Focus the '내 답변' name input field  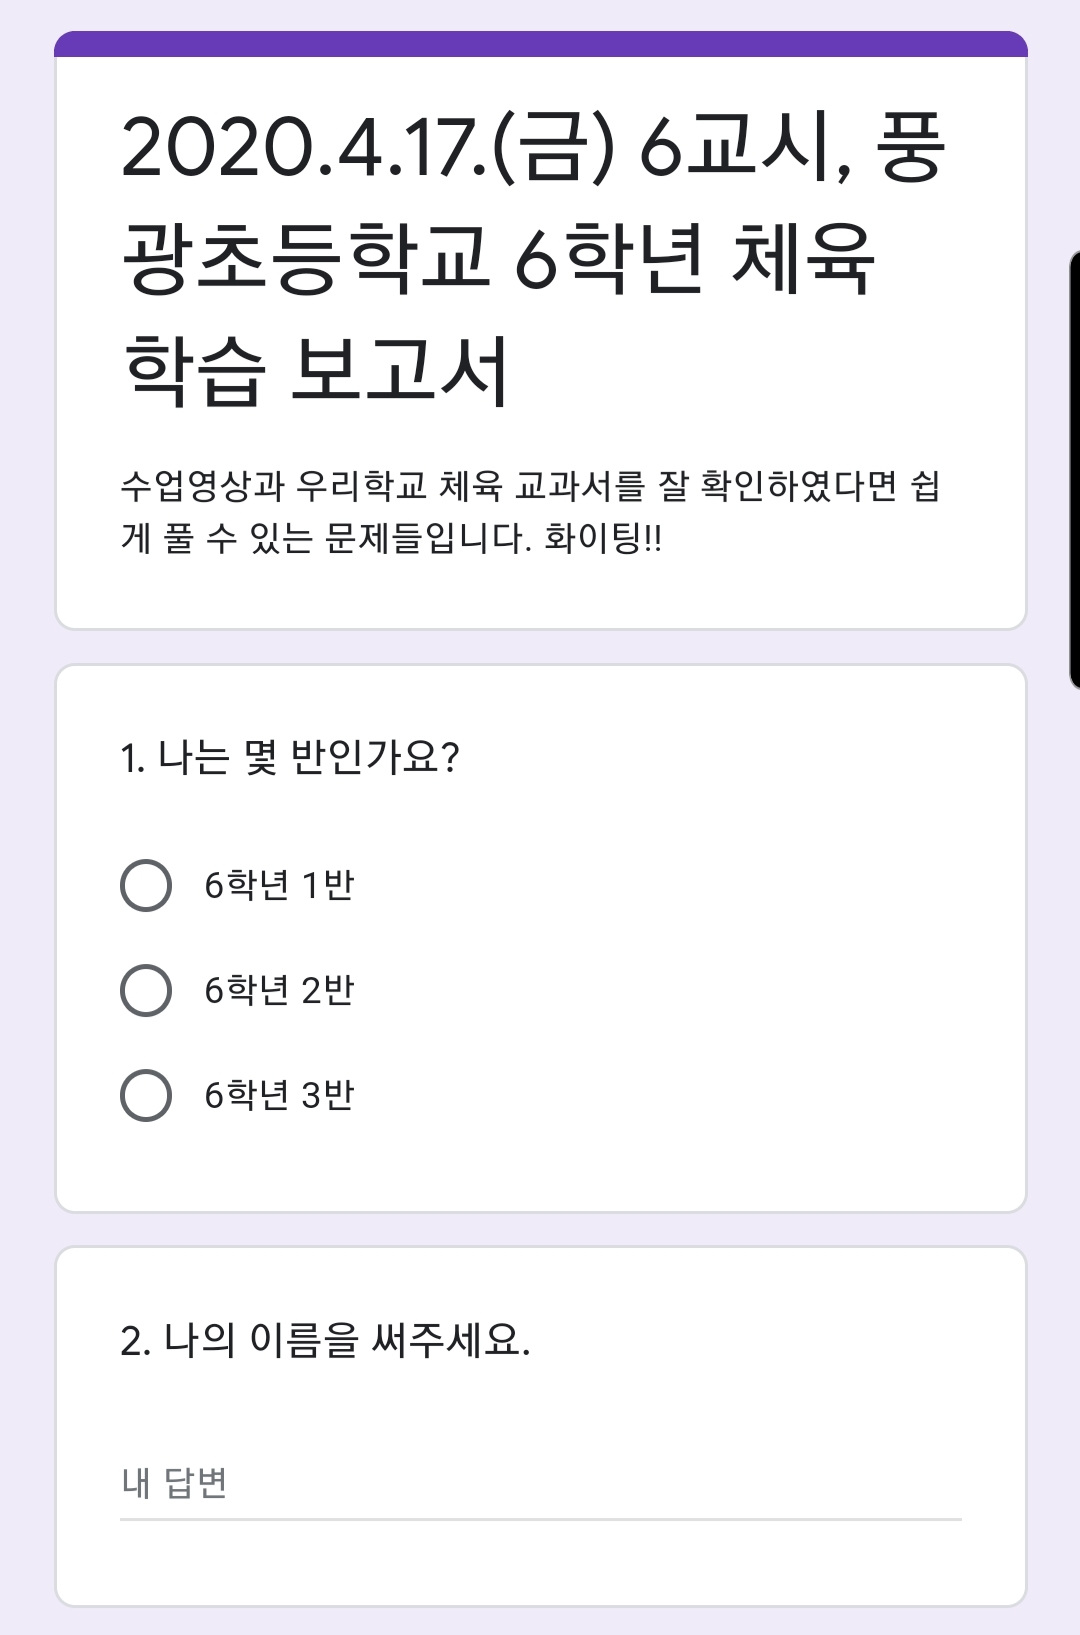coord(540,1483)
